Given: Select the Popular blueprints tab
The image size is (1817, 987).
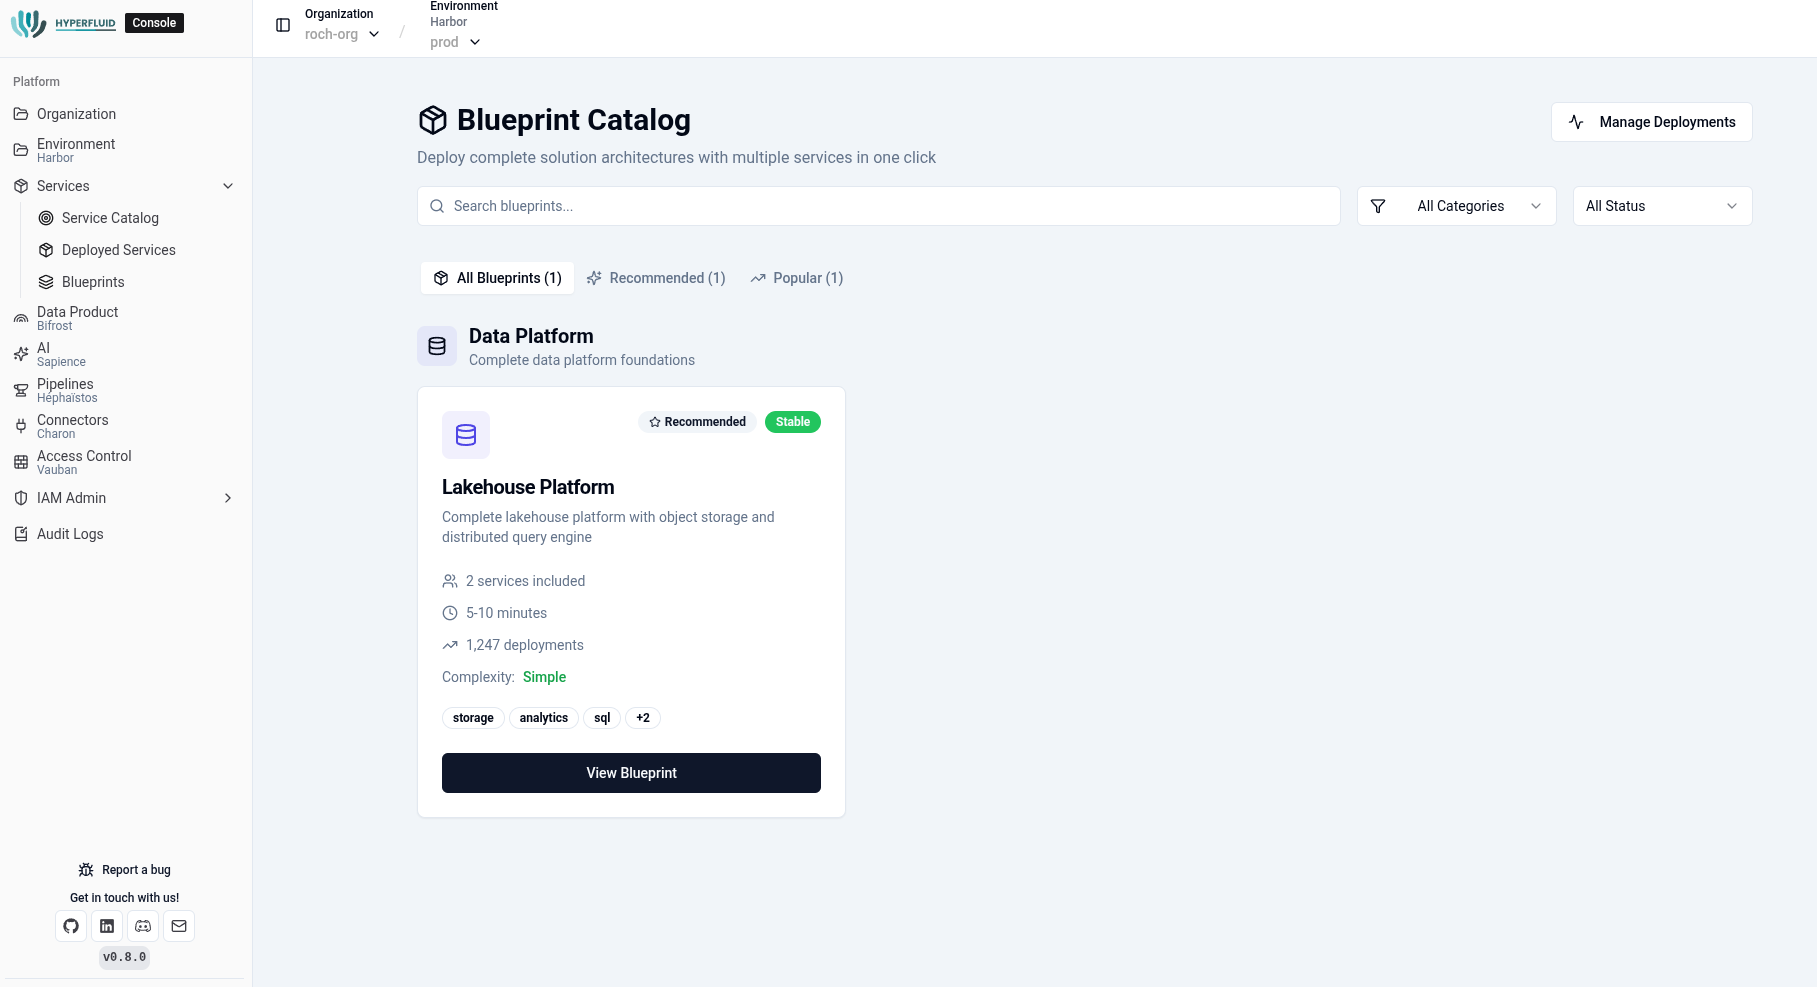Looking at the screenshot, I should (796, 278).
